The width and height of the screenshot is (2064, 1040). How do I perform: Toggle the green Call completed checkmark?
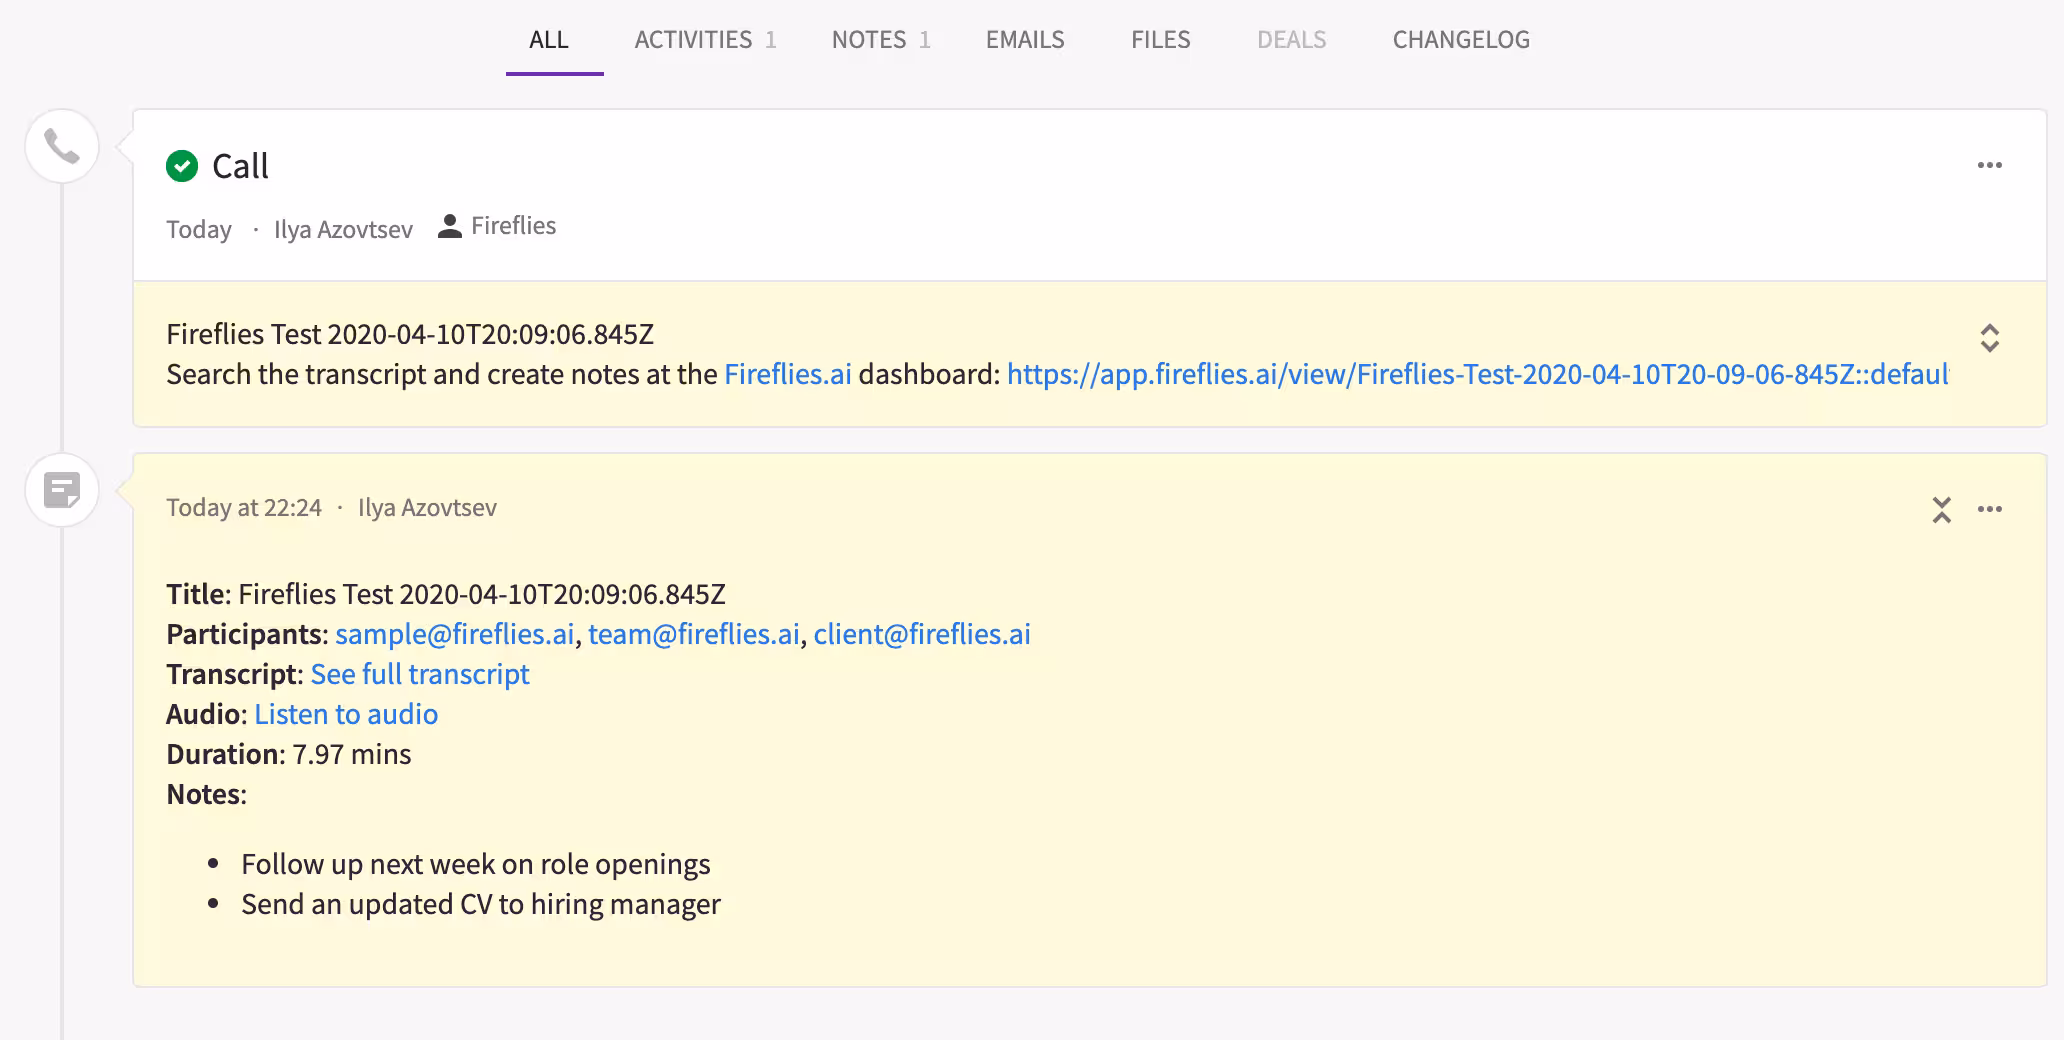coord(182,166)
